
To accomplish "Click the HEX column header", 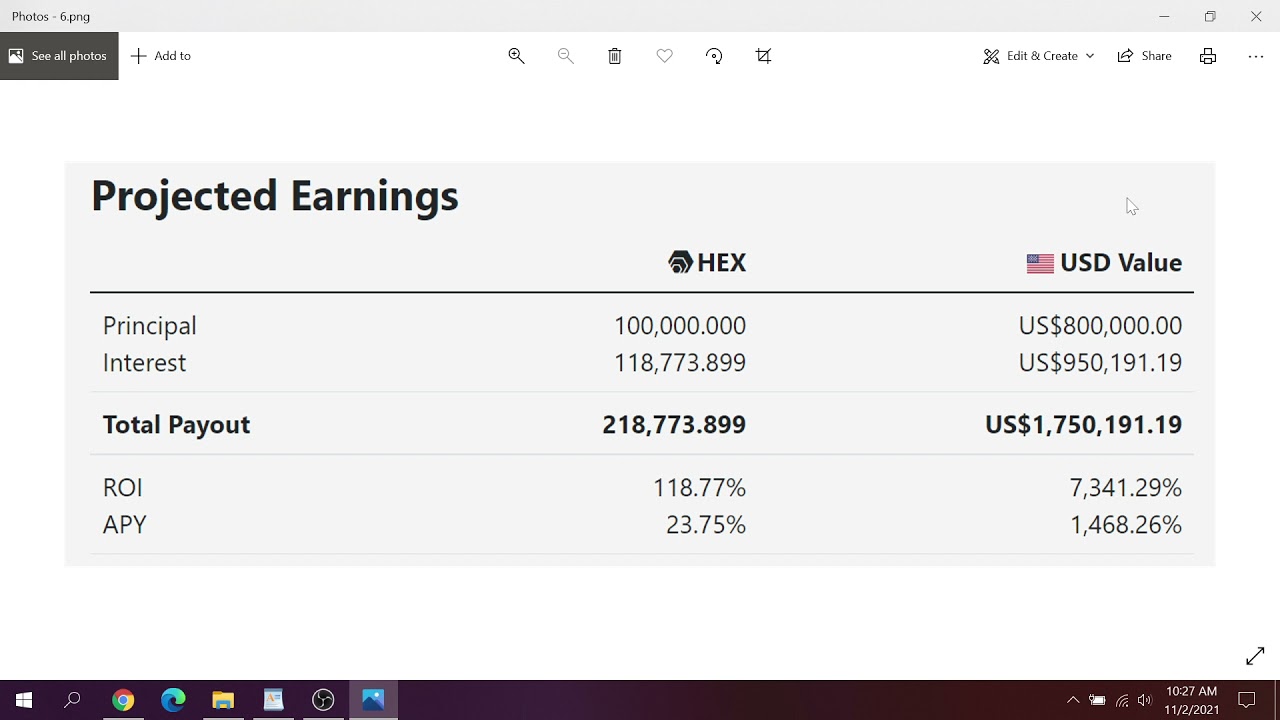I will [x=707, y=263].
